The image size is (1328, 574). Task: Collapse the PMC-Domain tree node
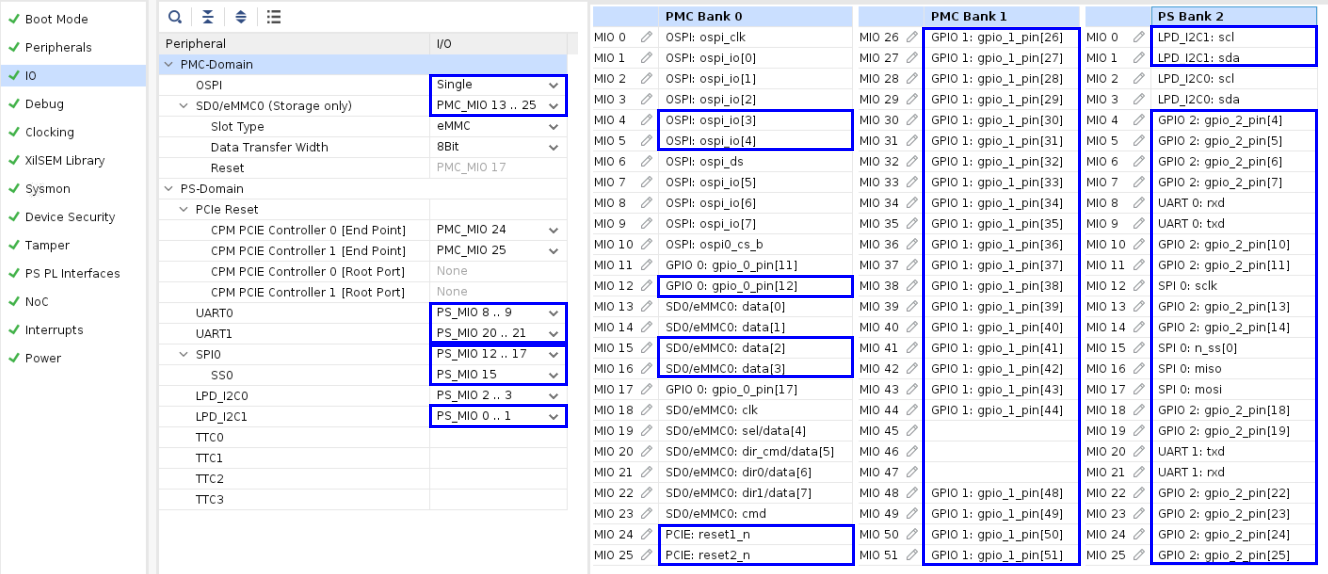[168, 65]
